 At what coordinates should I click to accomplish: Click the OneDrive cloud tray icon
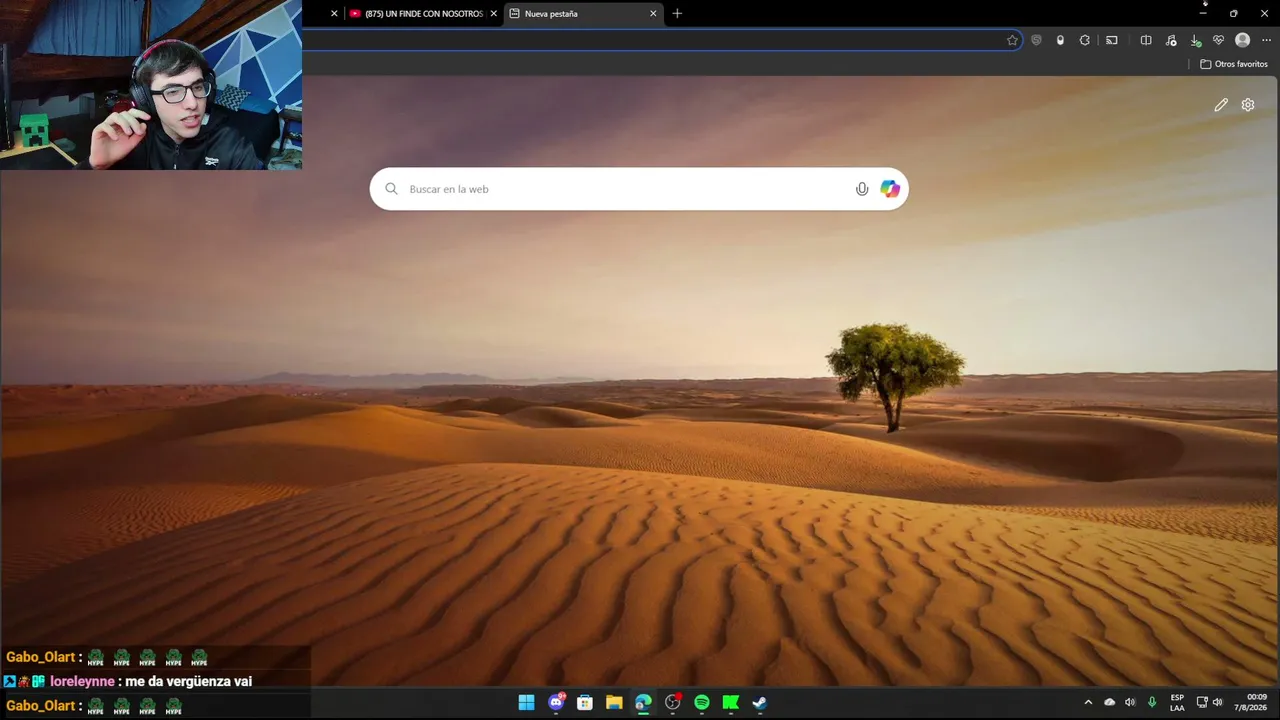tap(1109, 703)
